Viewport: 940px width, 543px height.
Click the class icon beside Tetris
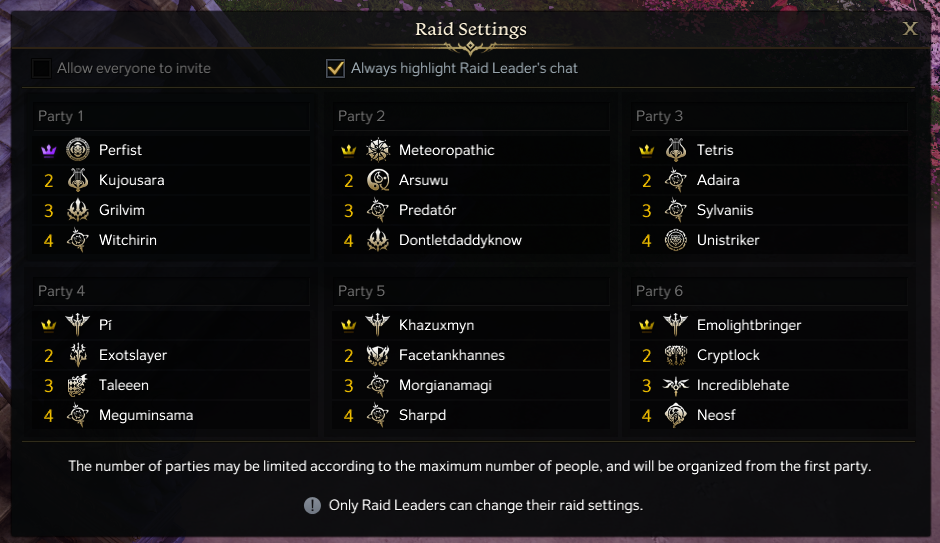point(676,150)
